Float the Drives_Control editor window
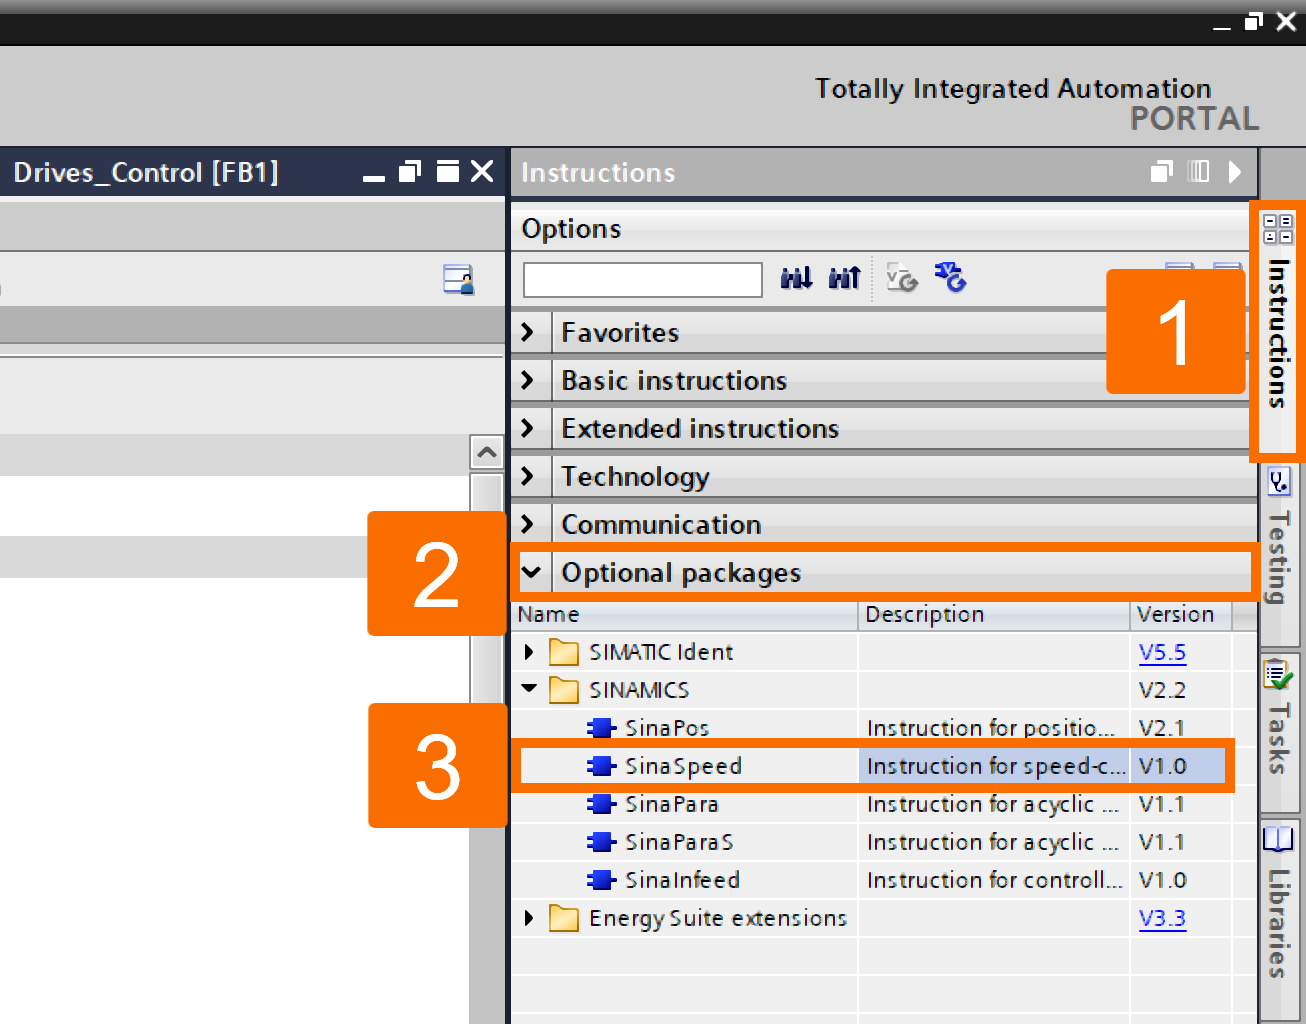Screen dimensions: 1306x1024 coord(410,172)
